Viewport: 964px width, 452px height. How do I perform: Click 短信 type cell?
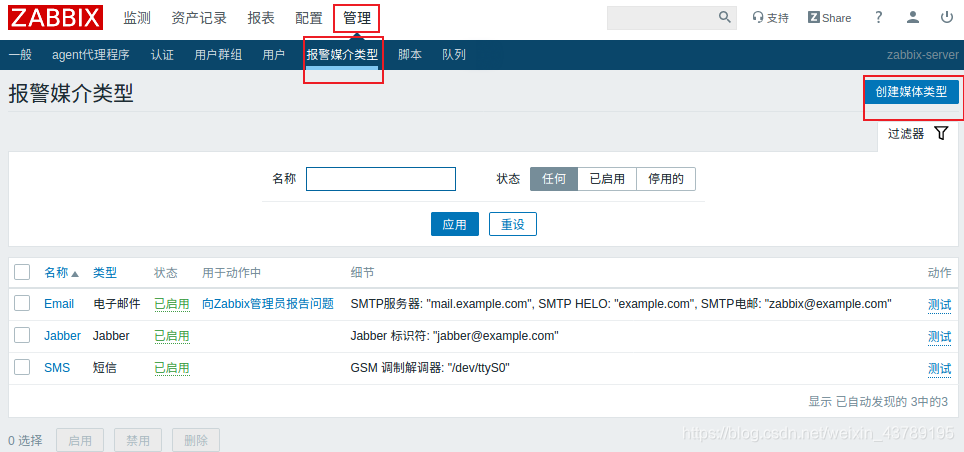105,368
